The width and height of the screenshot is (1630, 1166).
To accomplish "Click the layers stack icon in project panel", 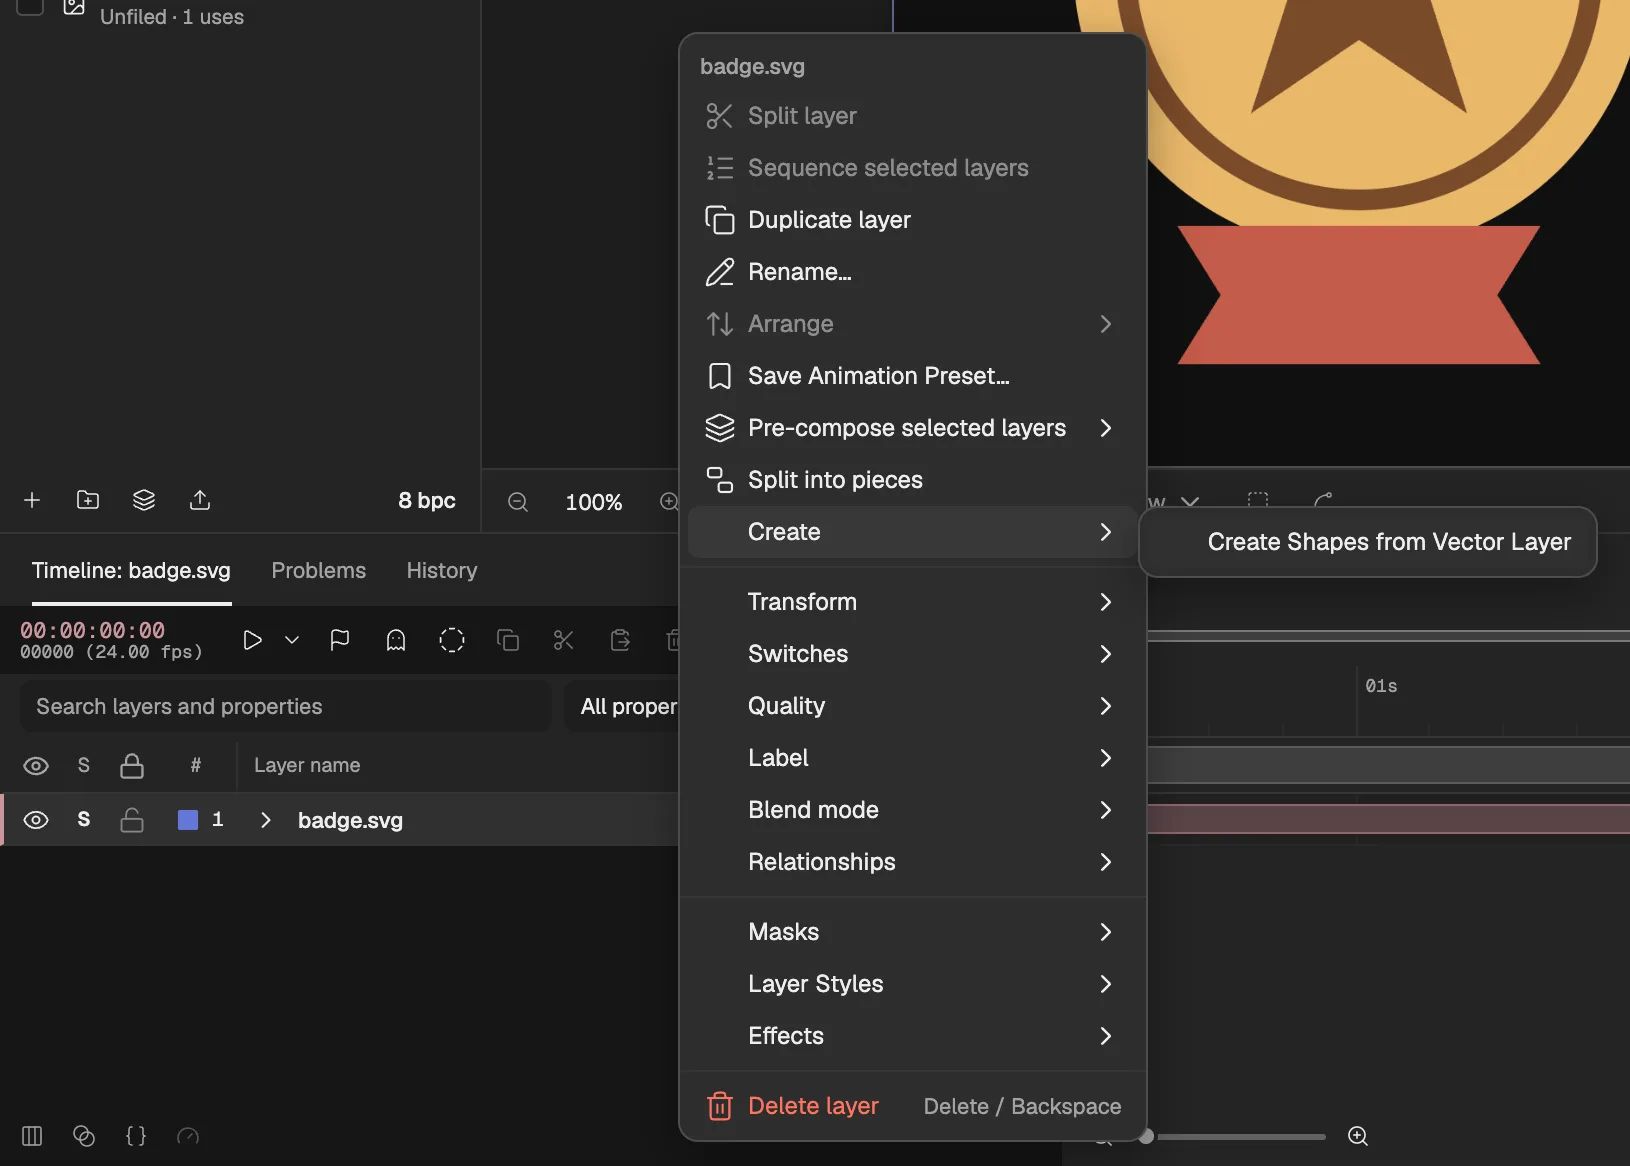I will pos(144,500).
